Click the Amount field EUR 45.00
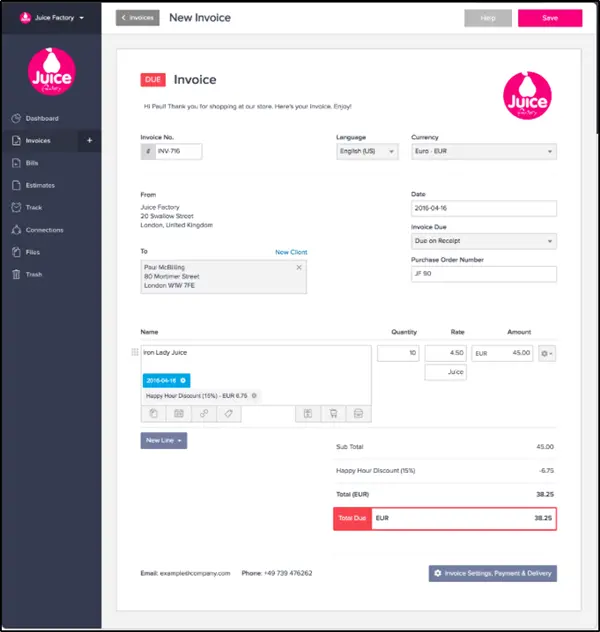 (502, 353)
